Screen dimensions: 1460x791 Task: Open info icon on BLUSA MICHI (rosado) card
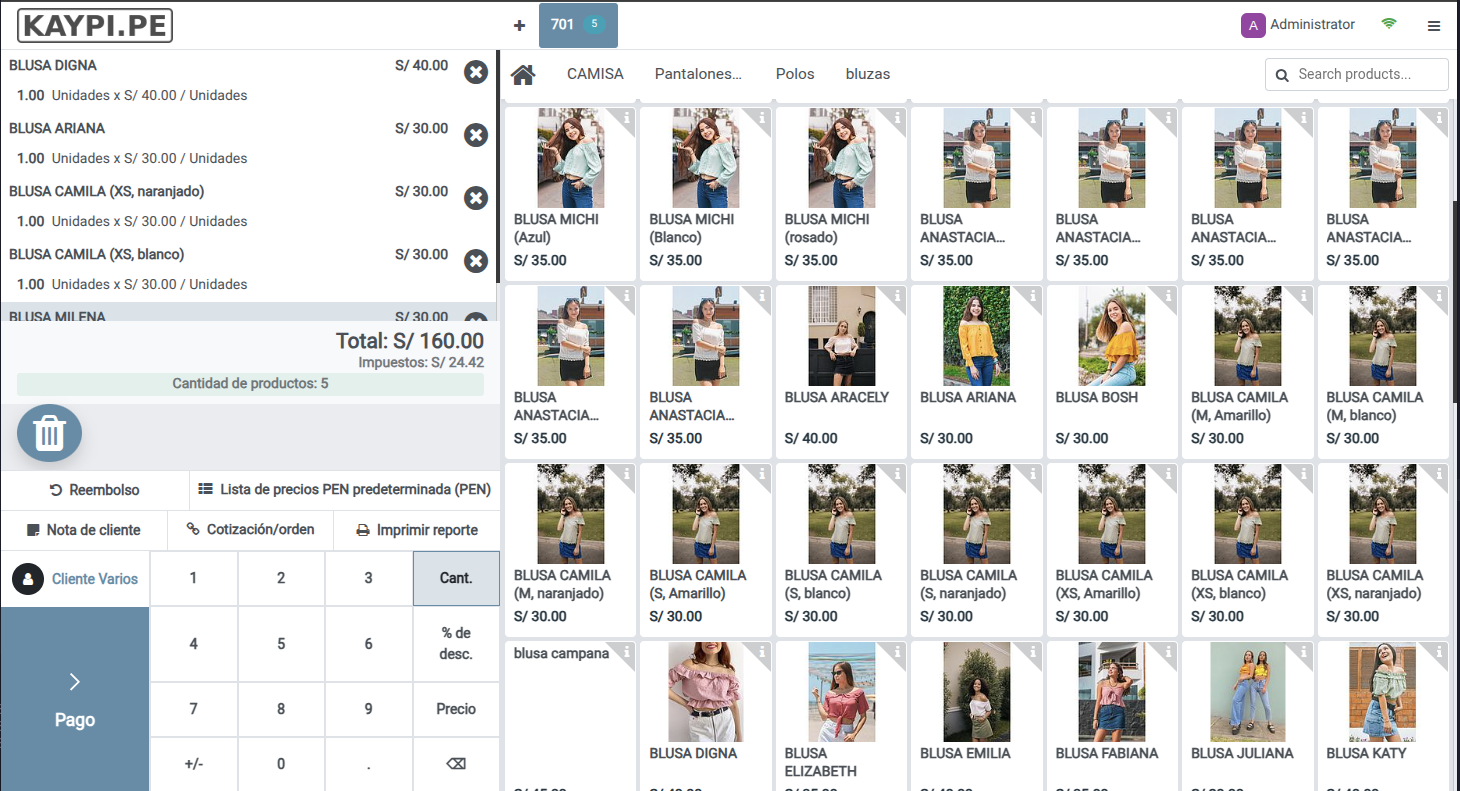[x=897, y=117]
